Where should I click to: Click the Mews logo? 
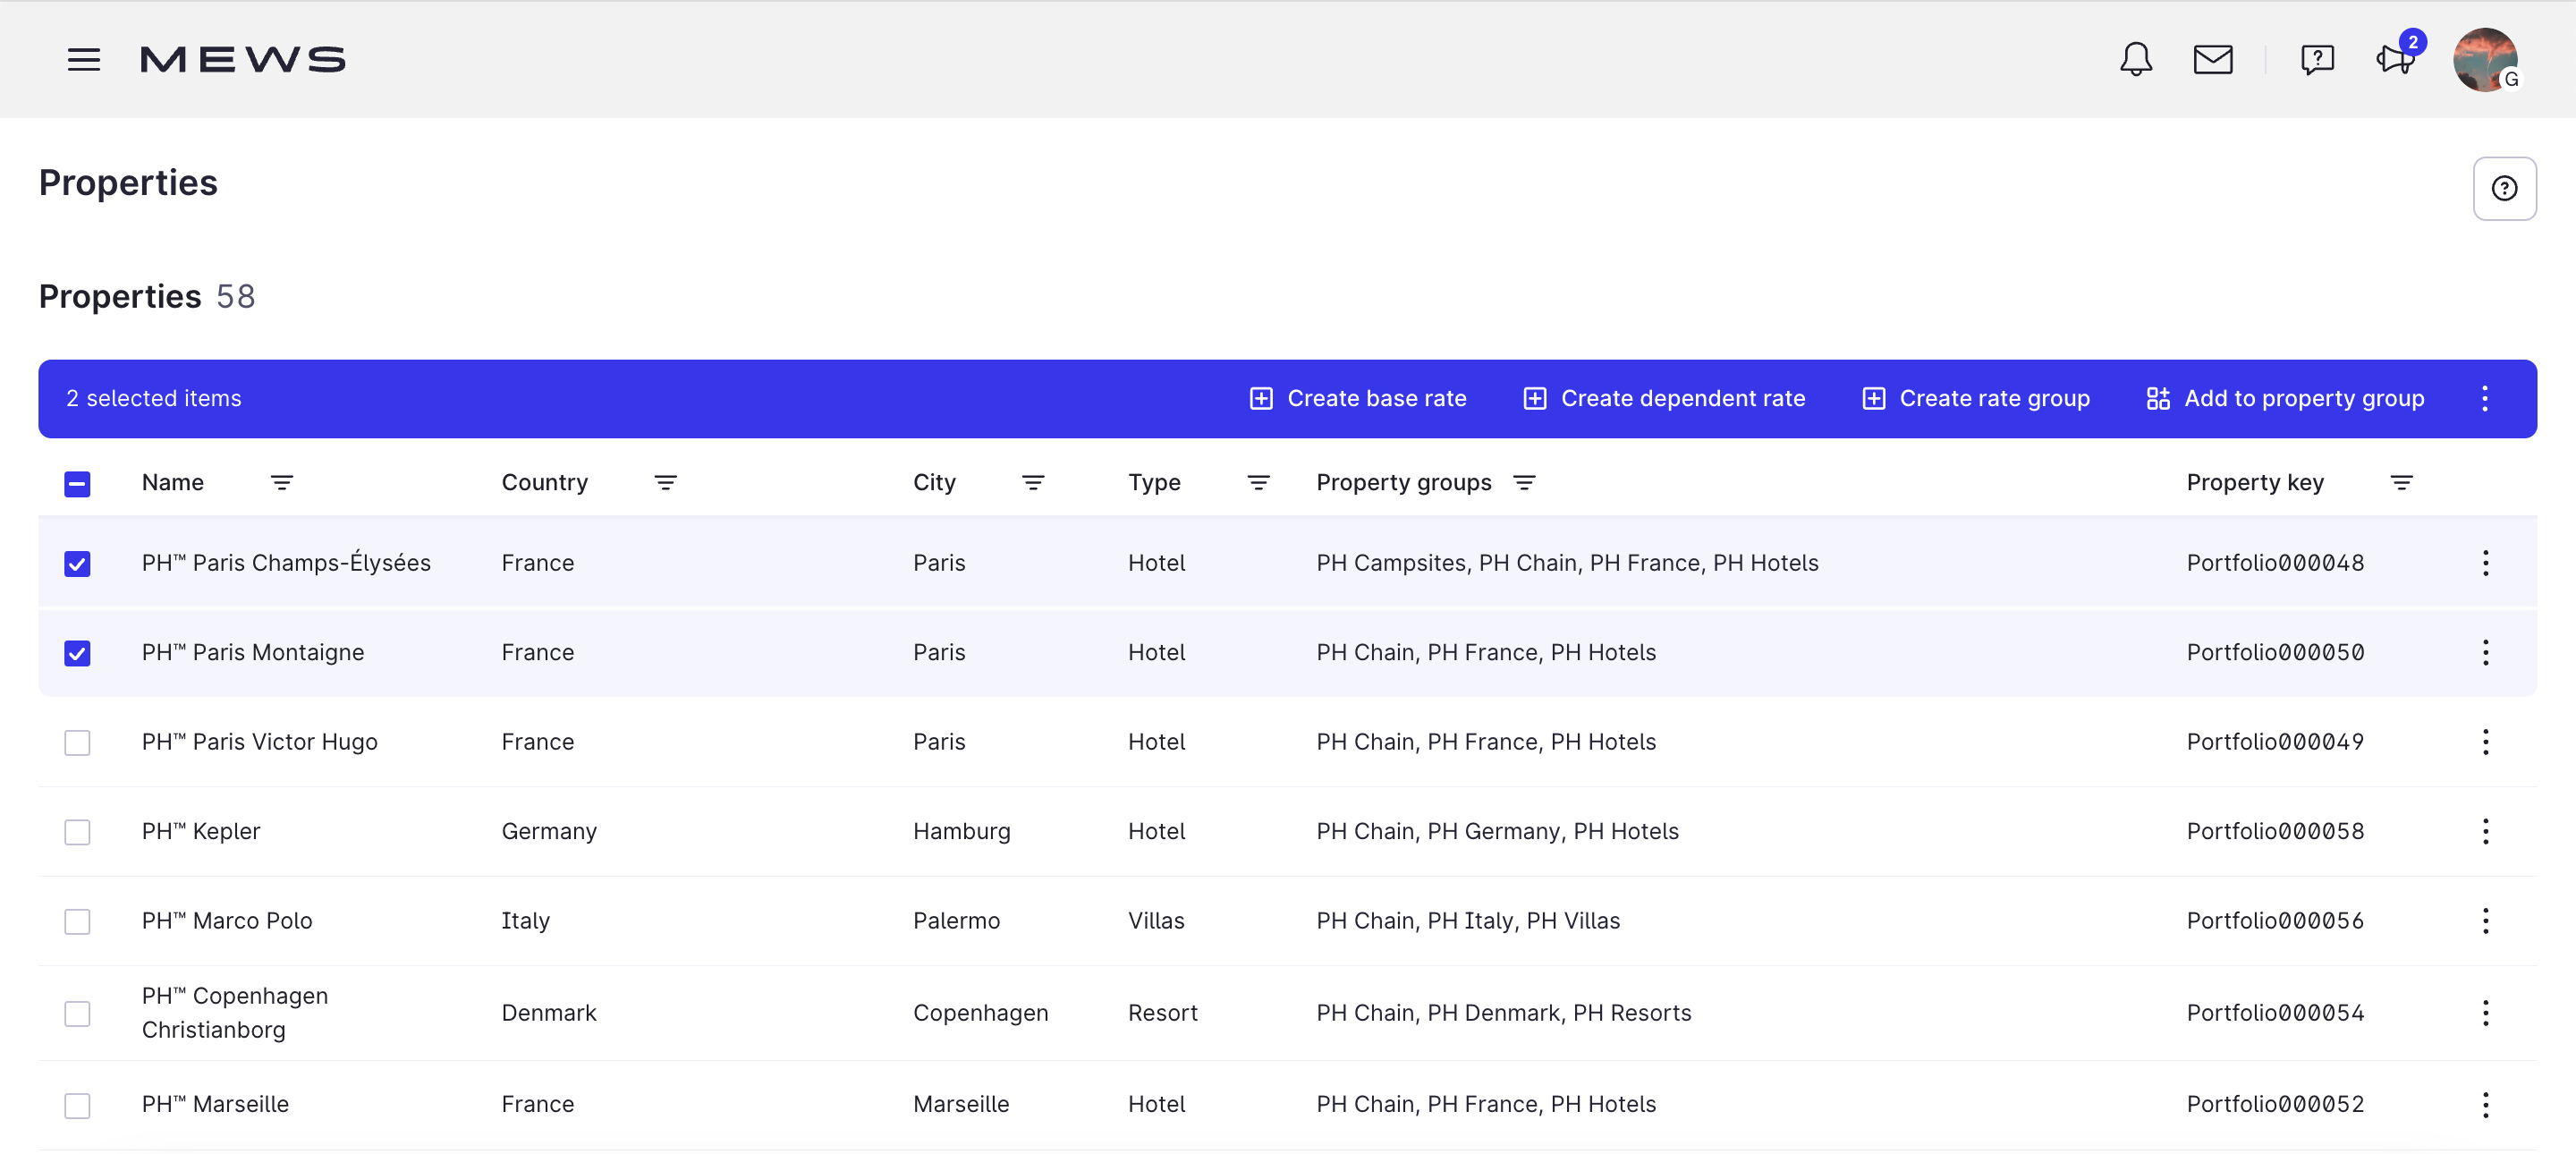click(x=243, y=60)
